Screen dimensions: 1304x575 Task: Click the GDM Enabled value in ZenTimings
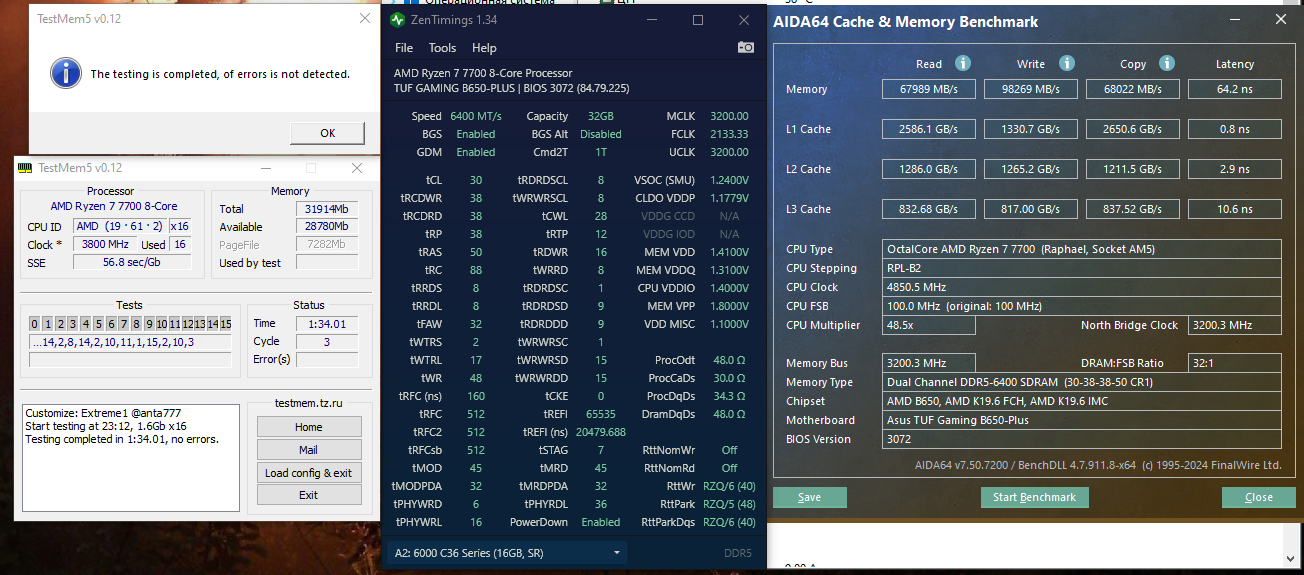click(476, 152)
